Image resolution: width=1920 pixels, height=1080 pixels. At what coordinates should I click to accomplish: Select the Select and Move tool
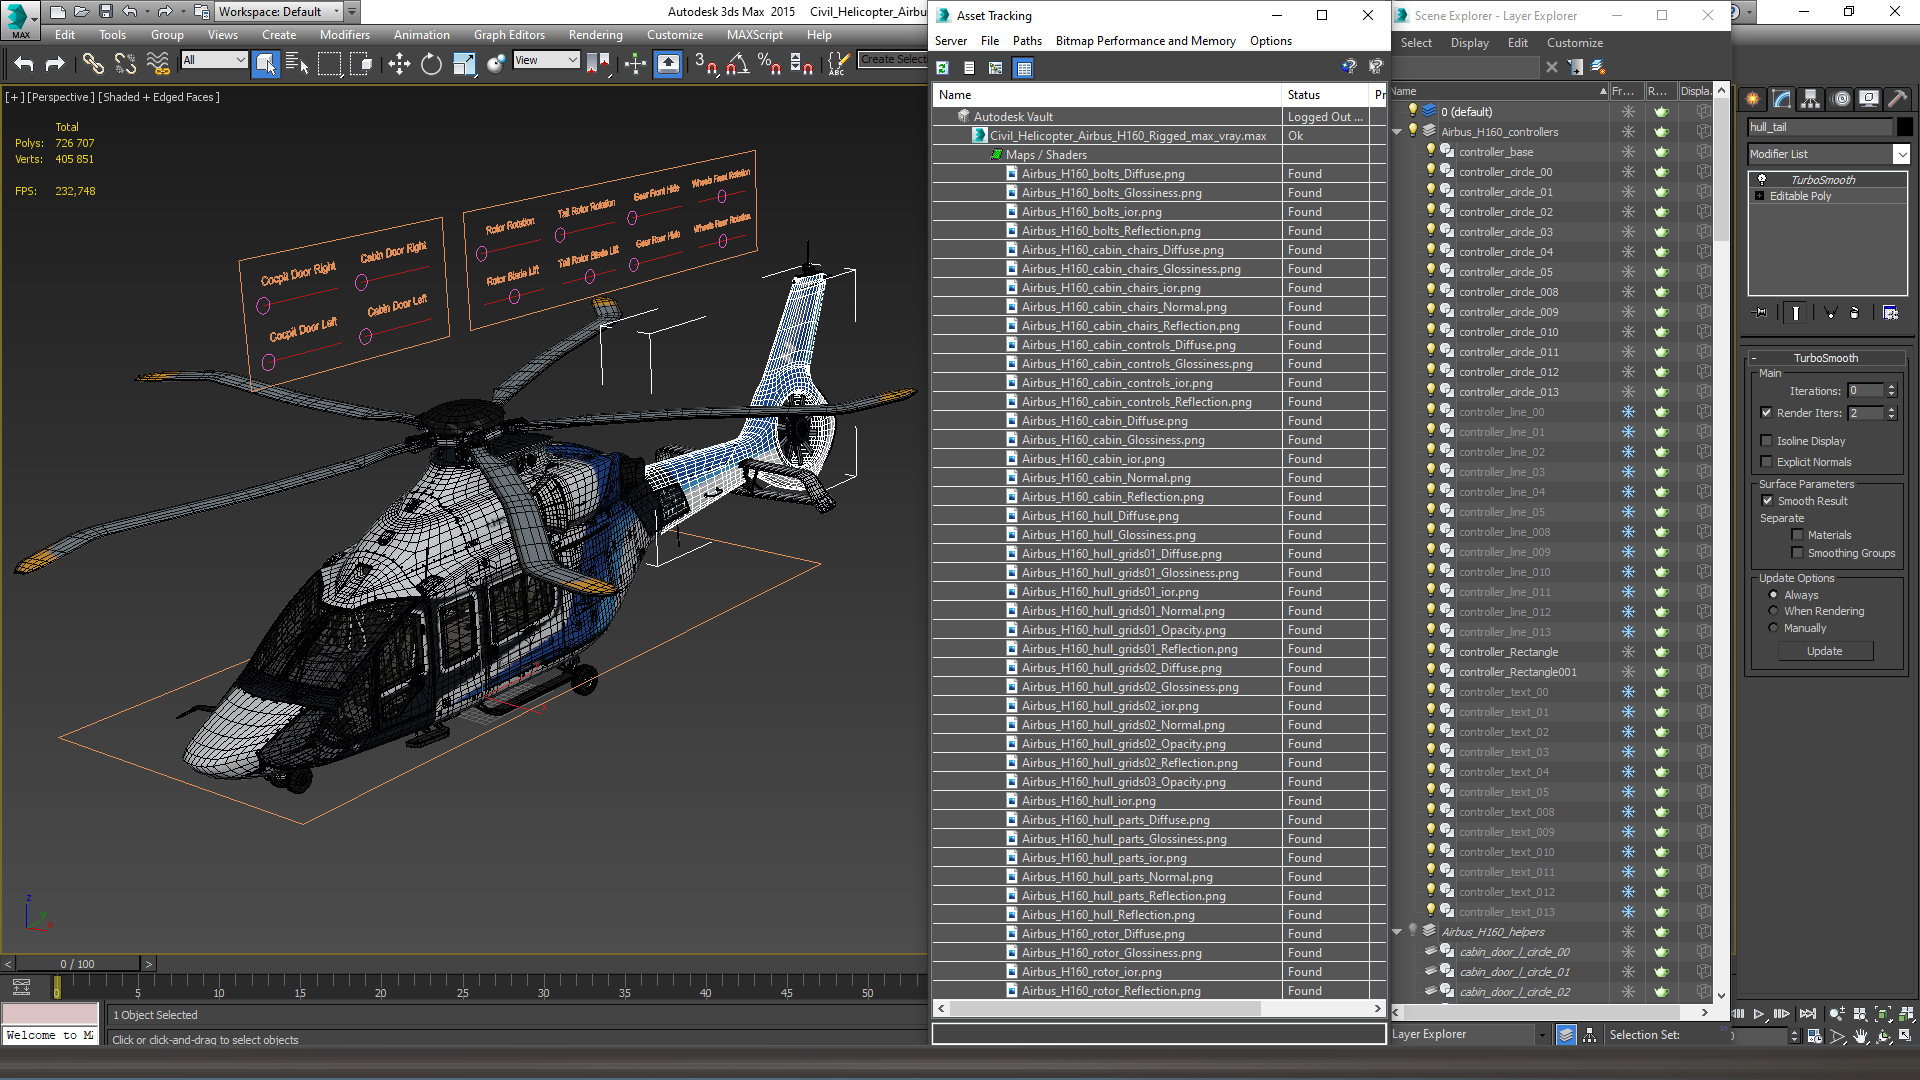[x=399, y=64]
